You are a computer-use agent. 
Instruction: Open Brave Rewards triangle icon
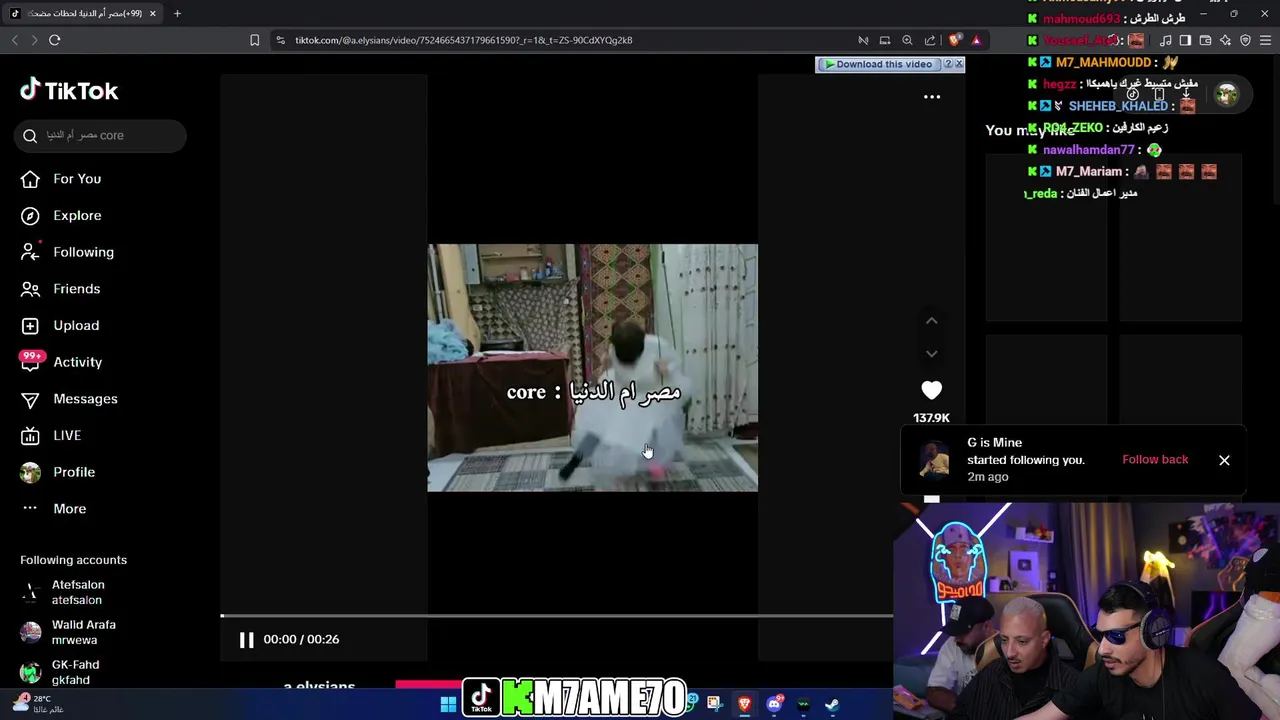[976, 40]
